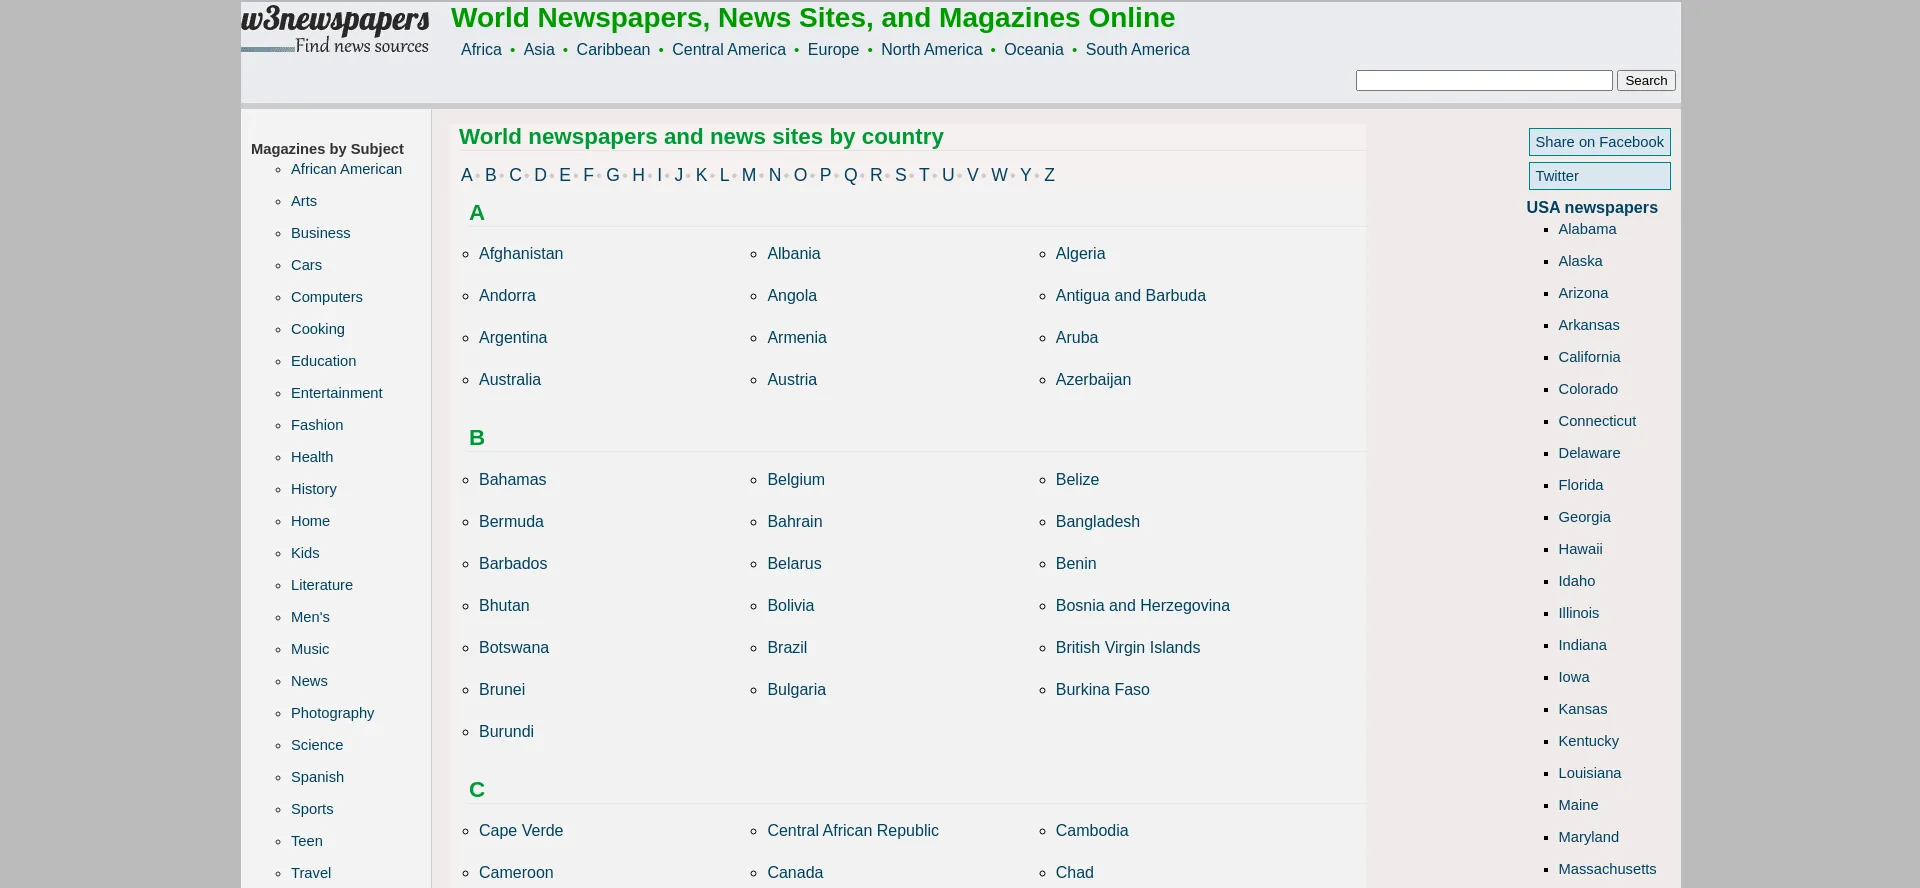
Task: Open Bosnia and Herzegovina link
Action: pyautogui.click(x=1143, y=606)
